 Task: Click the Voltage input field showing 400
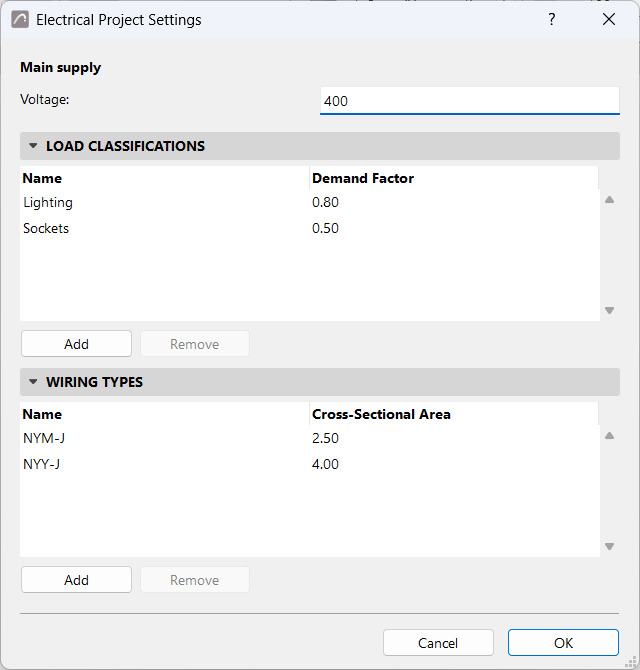470,101
